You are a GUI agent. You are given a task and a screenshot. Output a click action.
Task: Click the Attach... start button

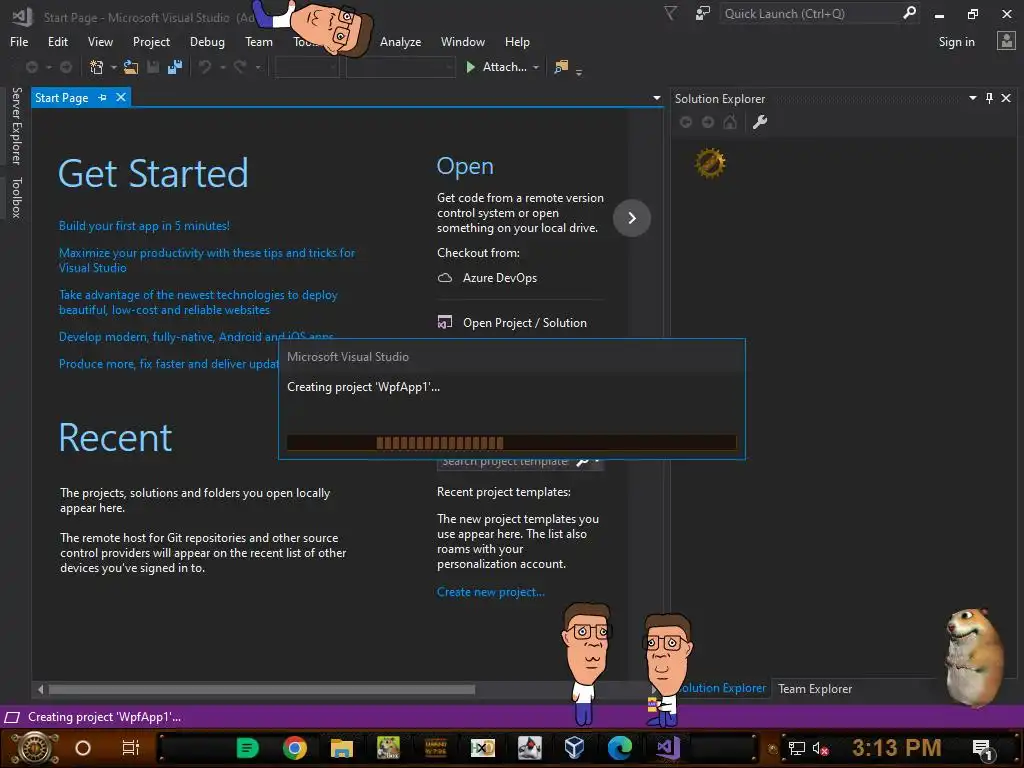point(497,67)
